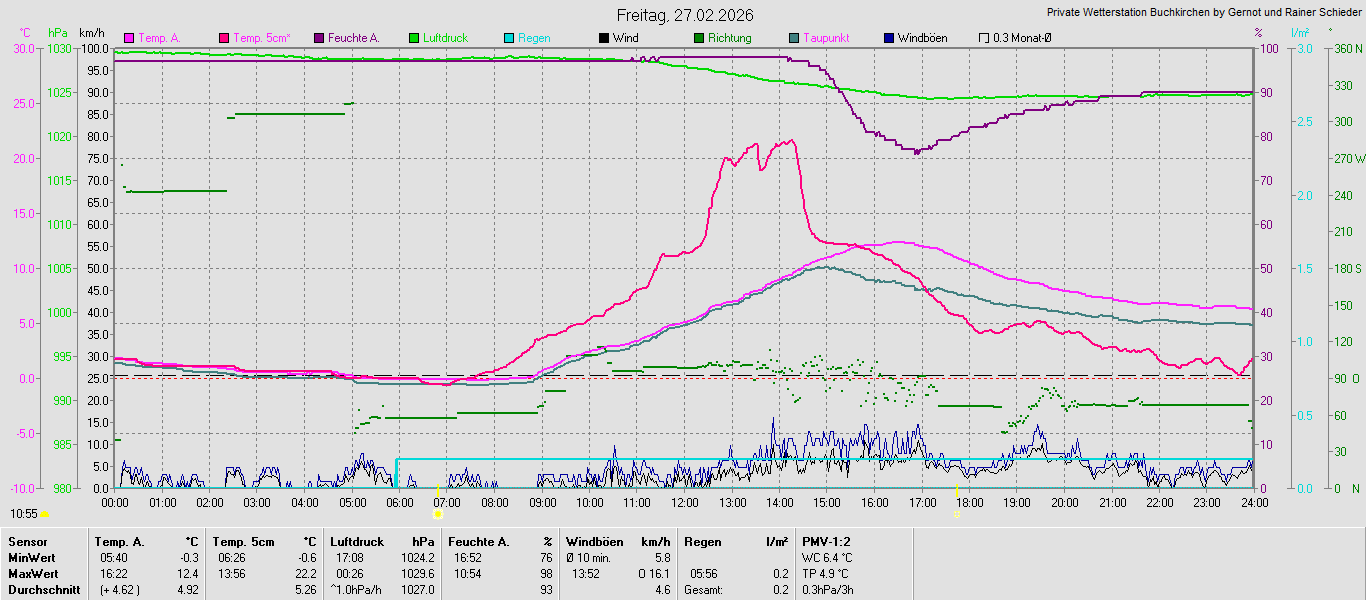Click the pink Temp. 5cm legend square

[223, 38]
